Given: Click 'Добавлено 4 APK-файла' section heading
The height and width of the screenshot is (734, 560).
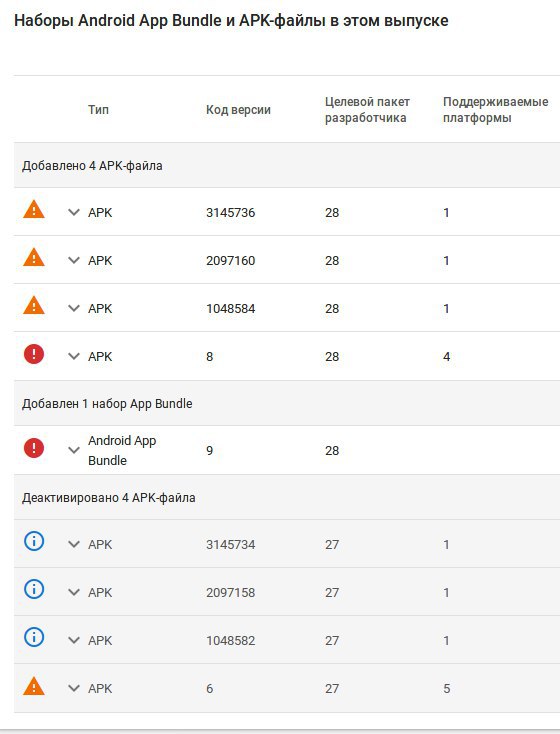Looking at the screenshot, I should (92, 166).
